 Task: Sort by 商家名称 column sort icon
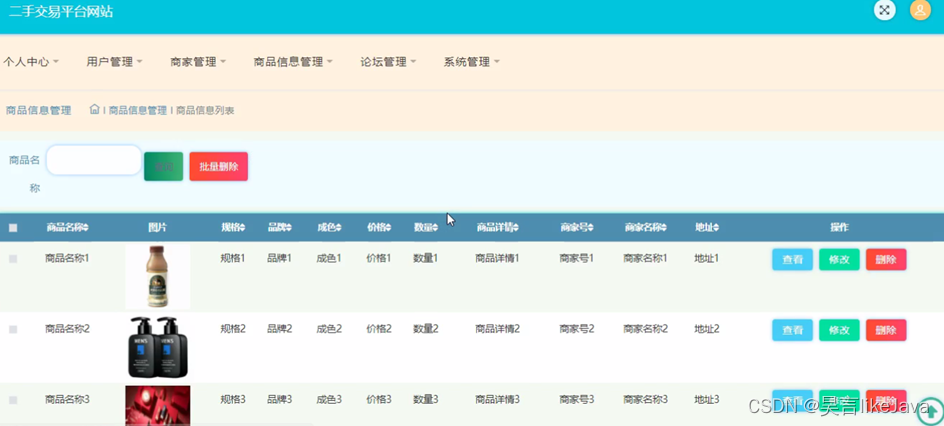pos(664,227)
